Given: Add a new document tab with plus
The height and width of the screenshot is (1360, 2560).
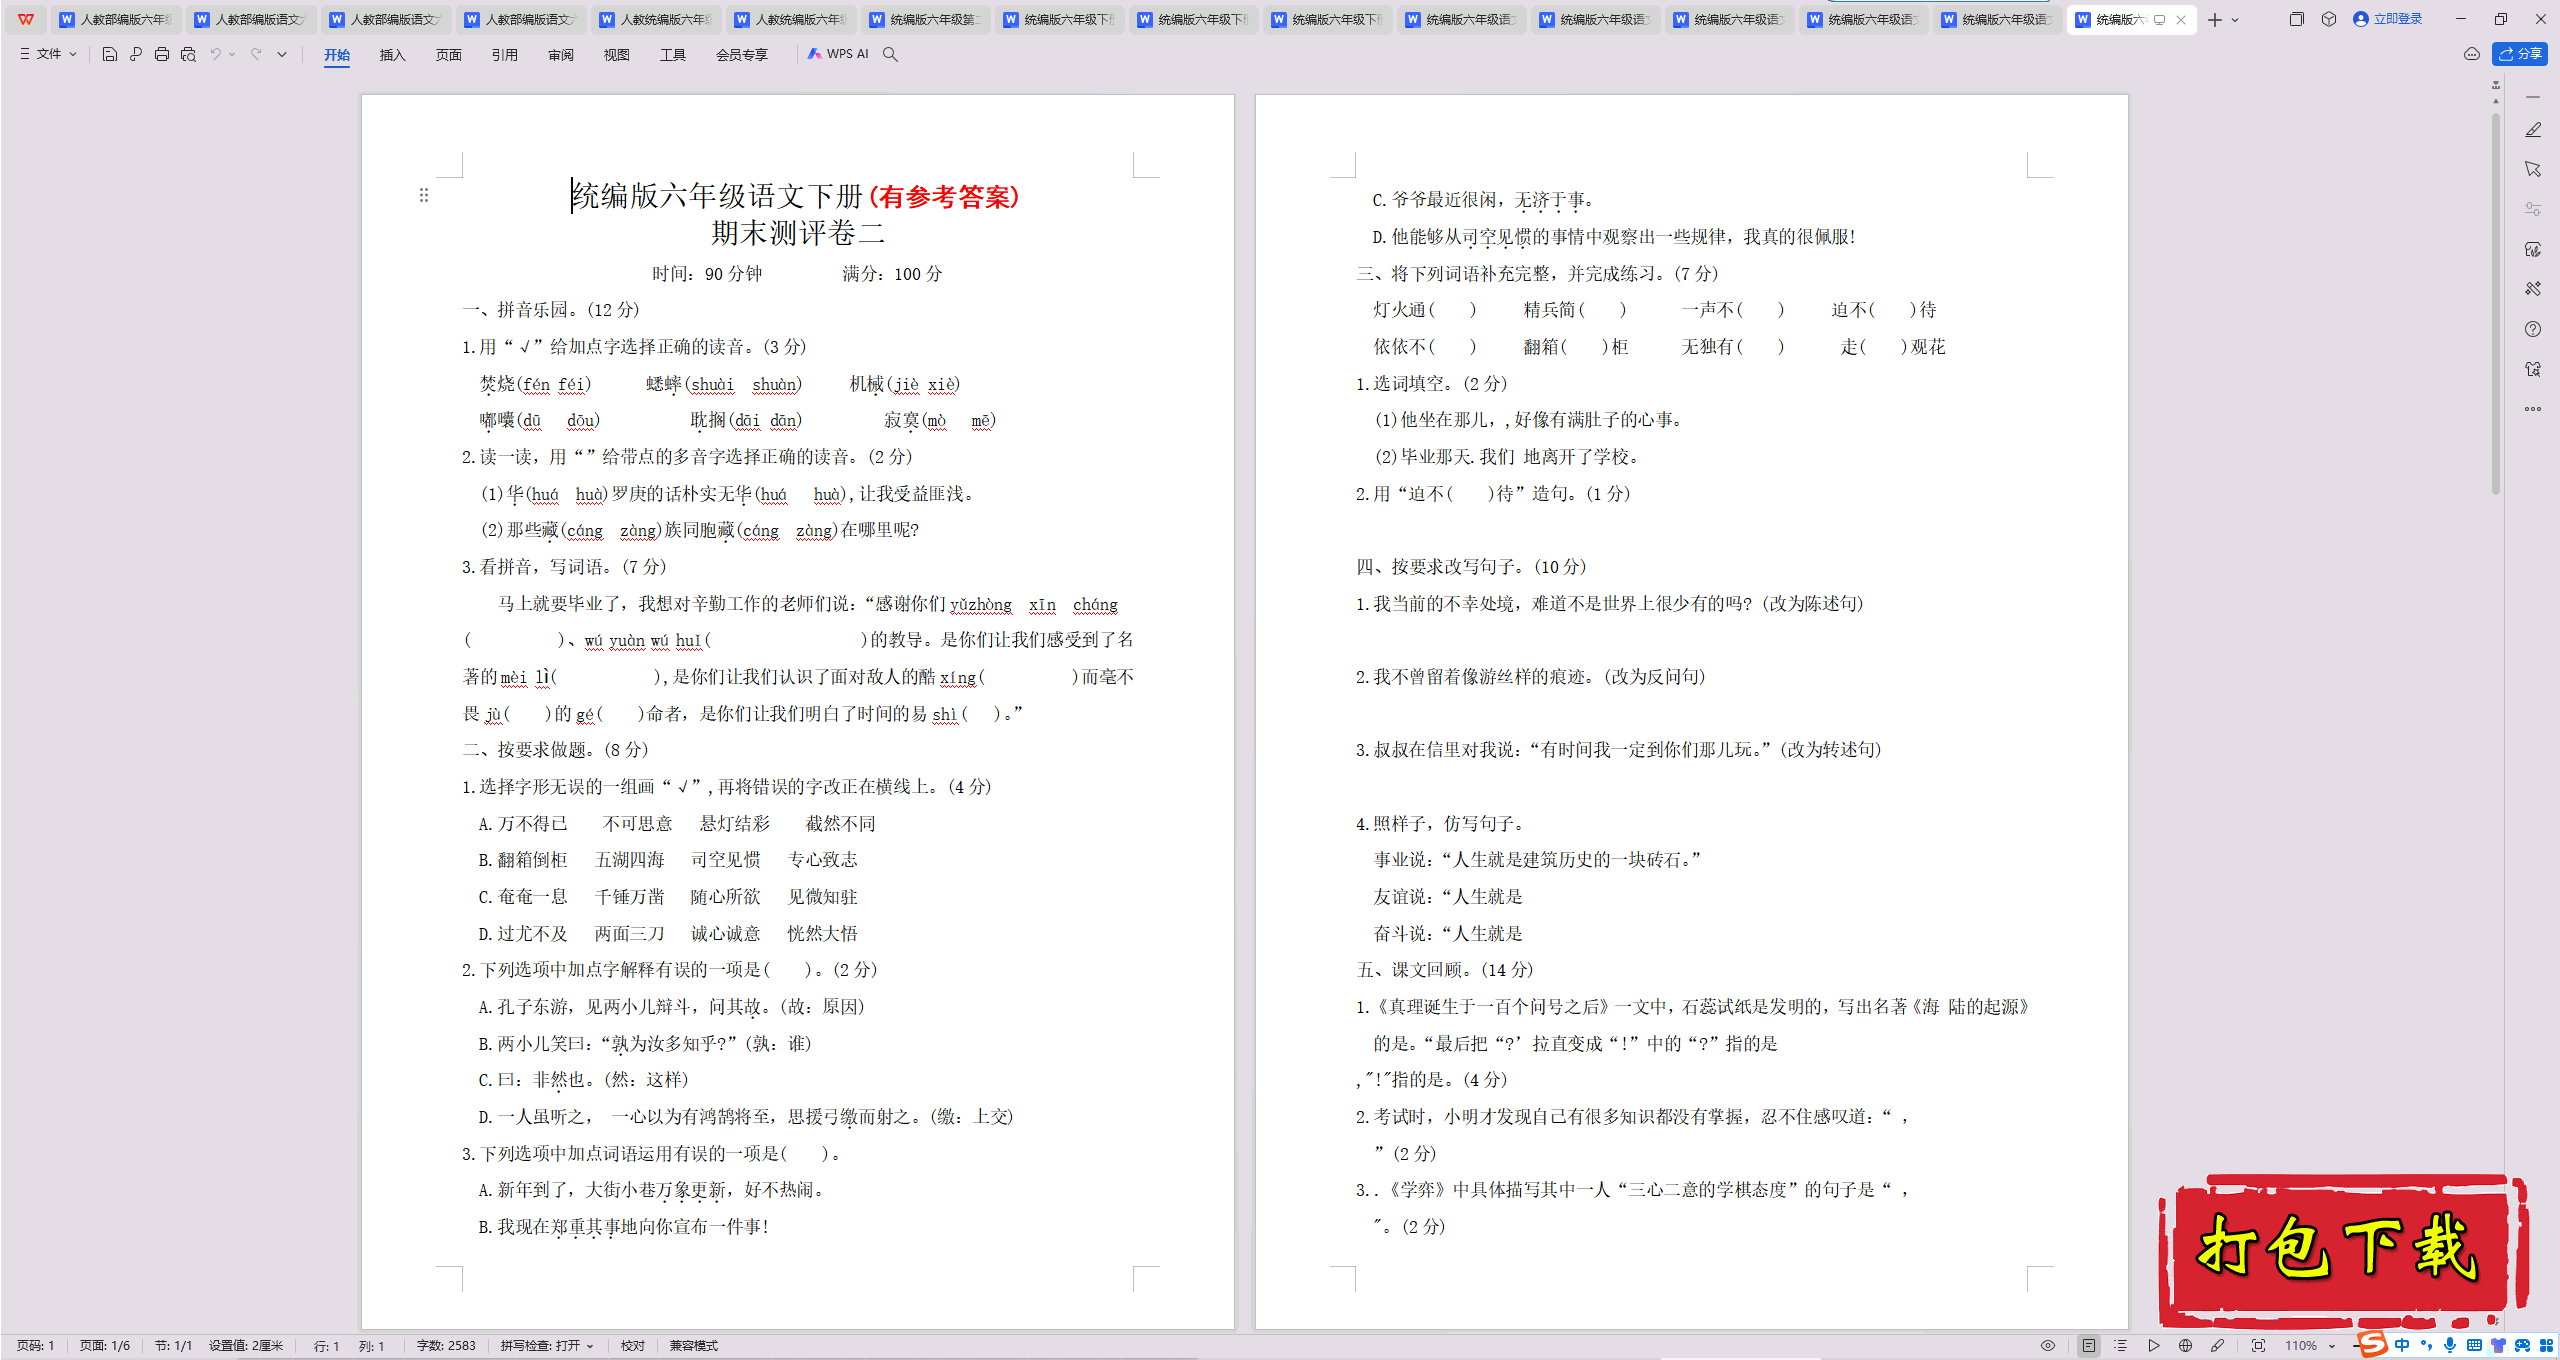Looking at the screenshot, I should coord(2215,20).
